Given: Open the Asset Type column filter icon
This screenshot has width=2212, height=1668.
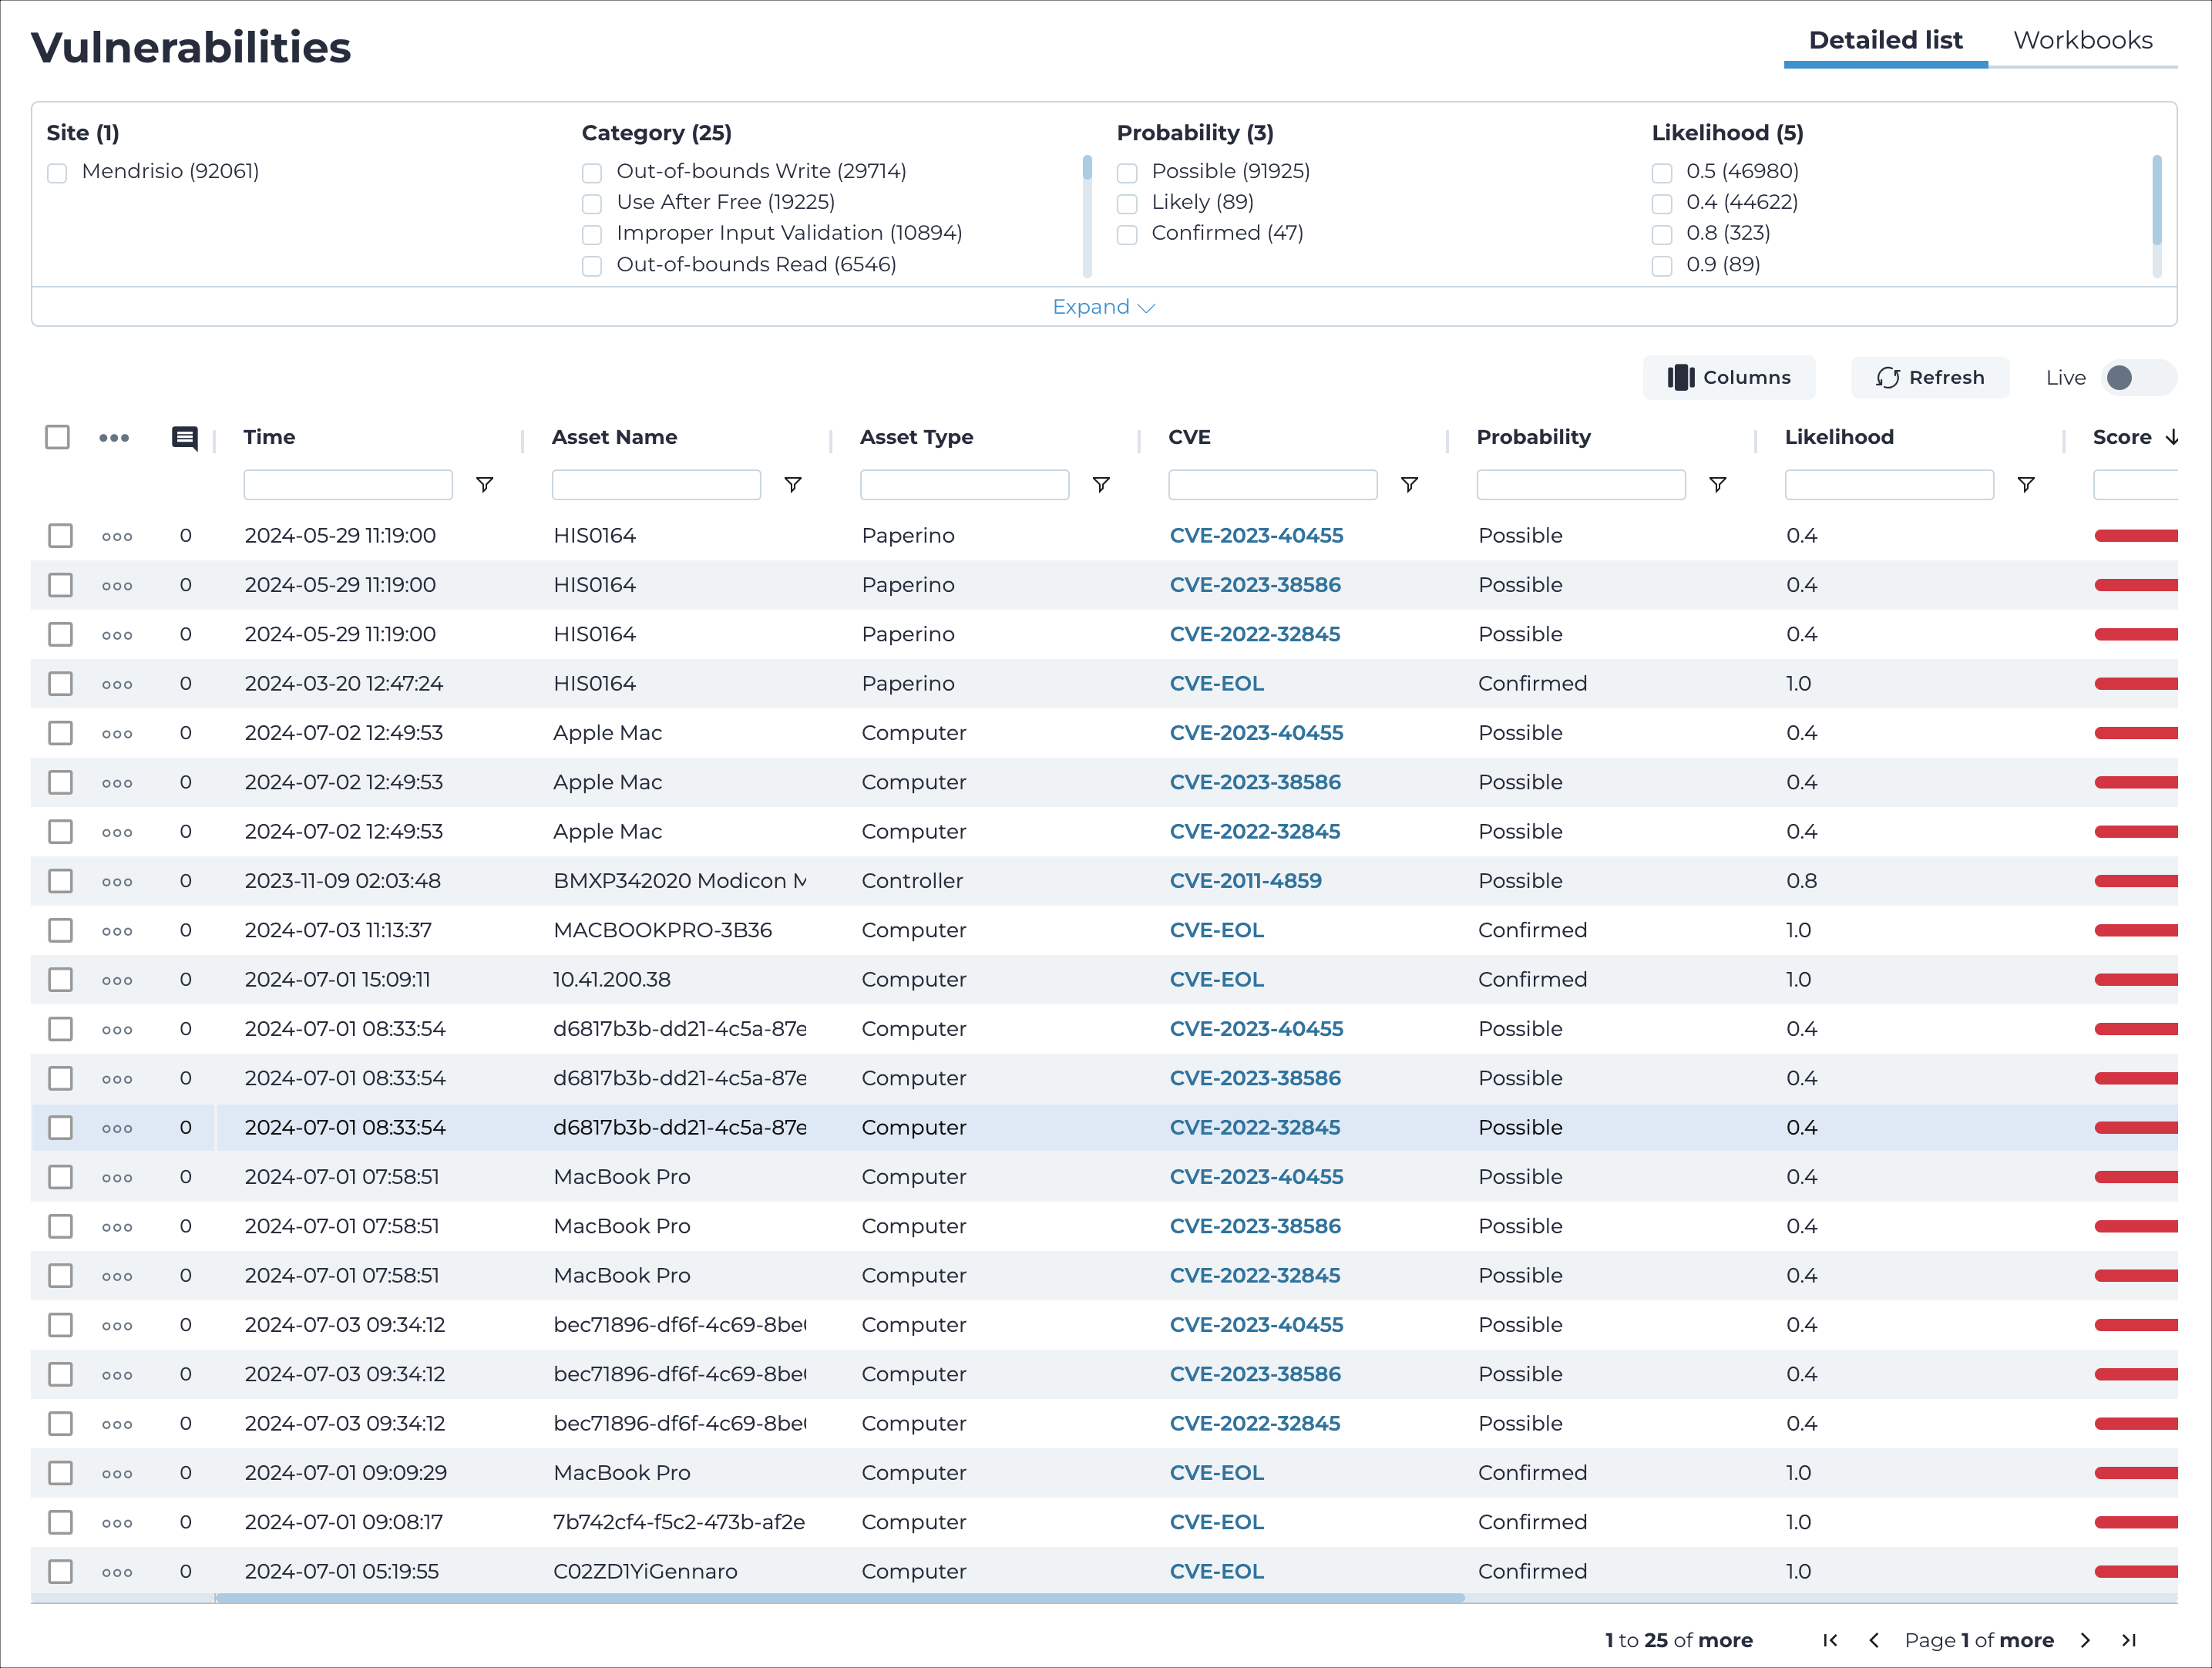Looking at the screenshot, I should click(x=1101, y=485).
